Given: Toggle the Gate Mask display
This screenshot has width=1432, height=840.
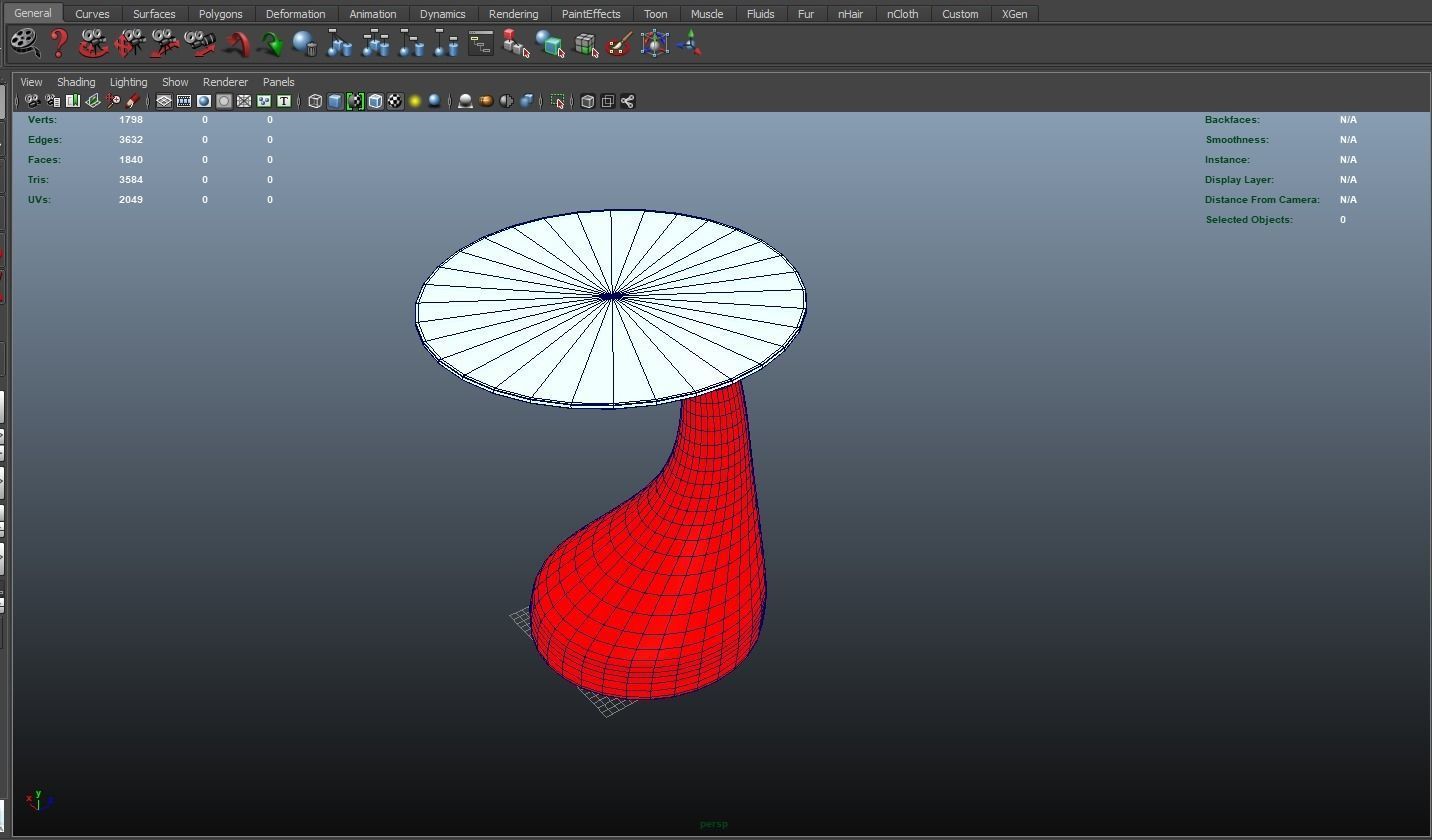Looking at the screenshot, I should (x=224, y=101).
